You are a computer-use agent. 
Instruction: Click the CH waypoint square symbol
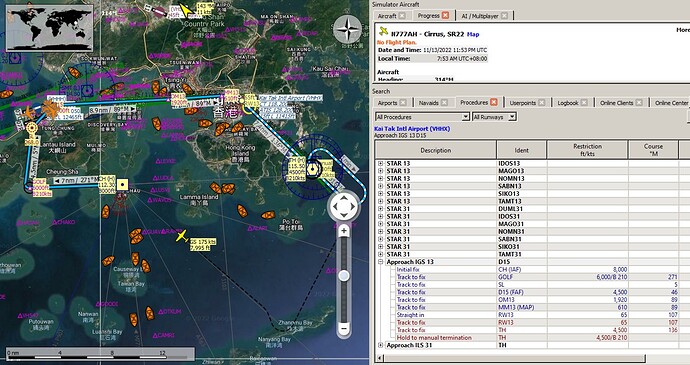pos(123,184)
